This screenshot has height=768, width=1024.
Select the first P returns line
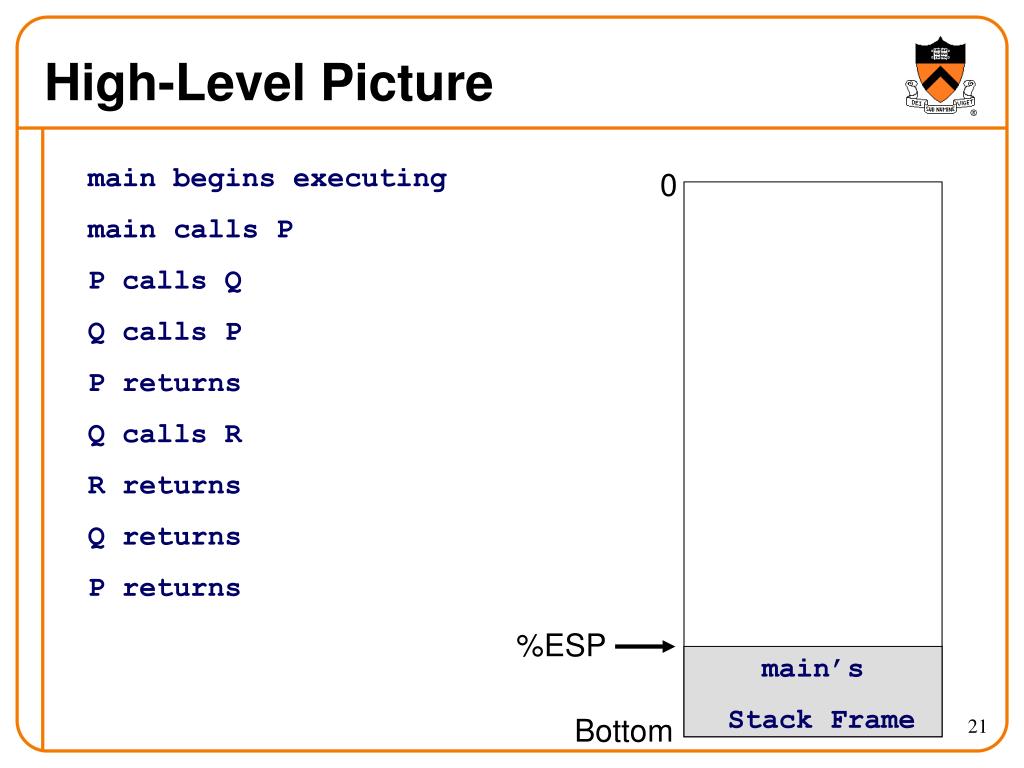pyautogui.click(x=164, y=383)
